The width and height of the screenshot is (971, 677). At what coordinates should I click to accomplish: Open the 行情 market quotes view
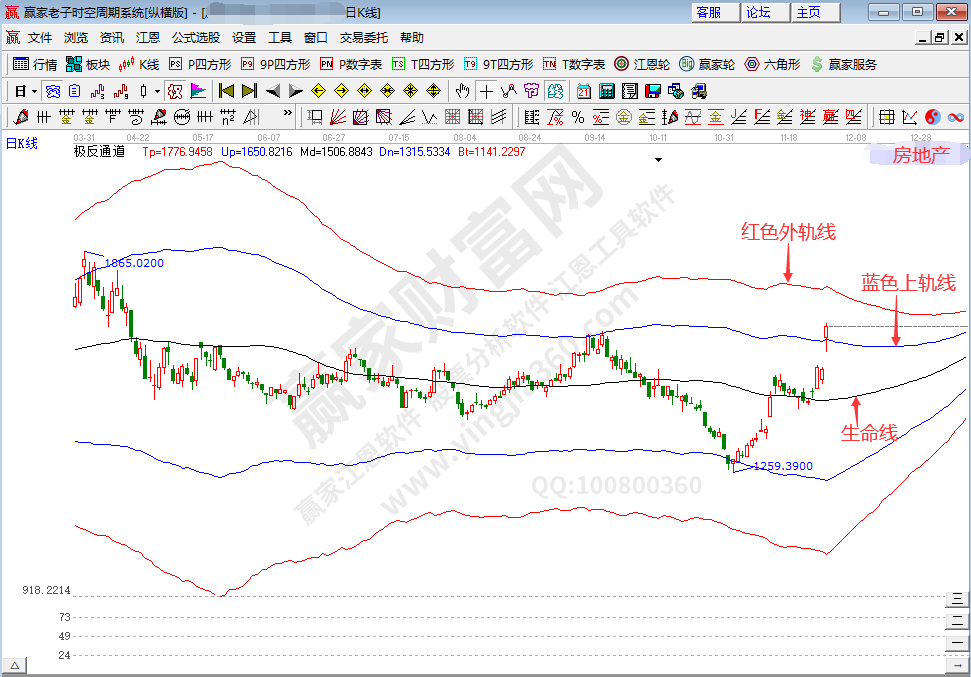pyautogui.click(x=34, y=64)
